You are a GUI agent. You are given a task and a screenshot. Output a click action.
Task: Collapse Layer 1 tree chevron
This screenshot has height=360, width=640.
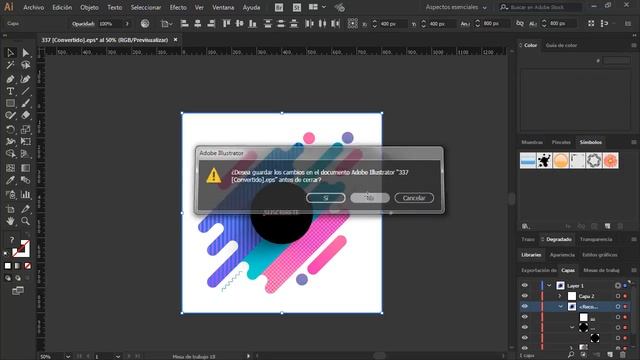click(549, 285)
